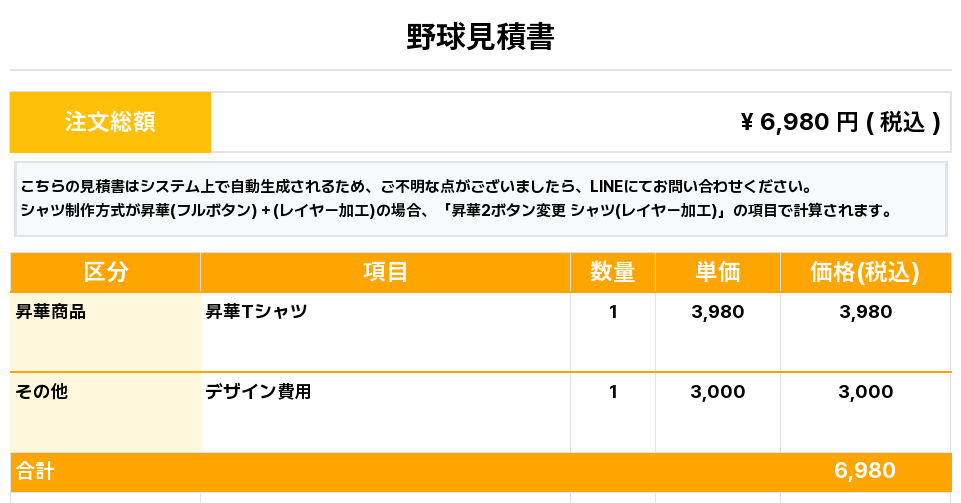This screenshot has width=961, height=503.
Task: Click the 昇華2ボタン変更 シャツ notice line
Action: (455, 211)
